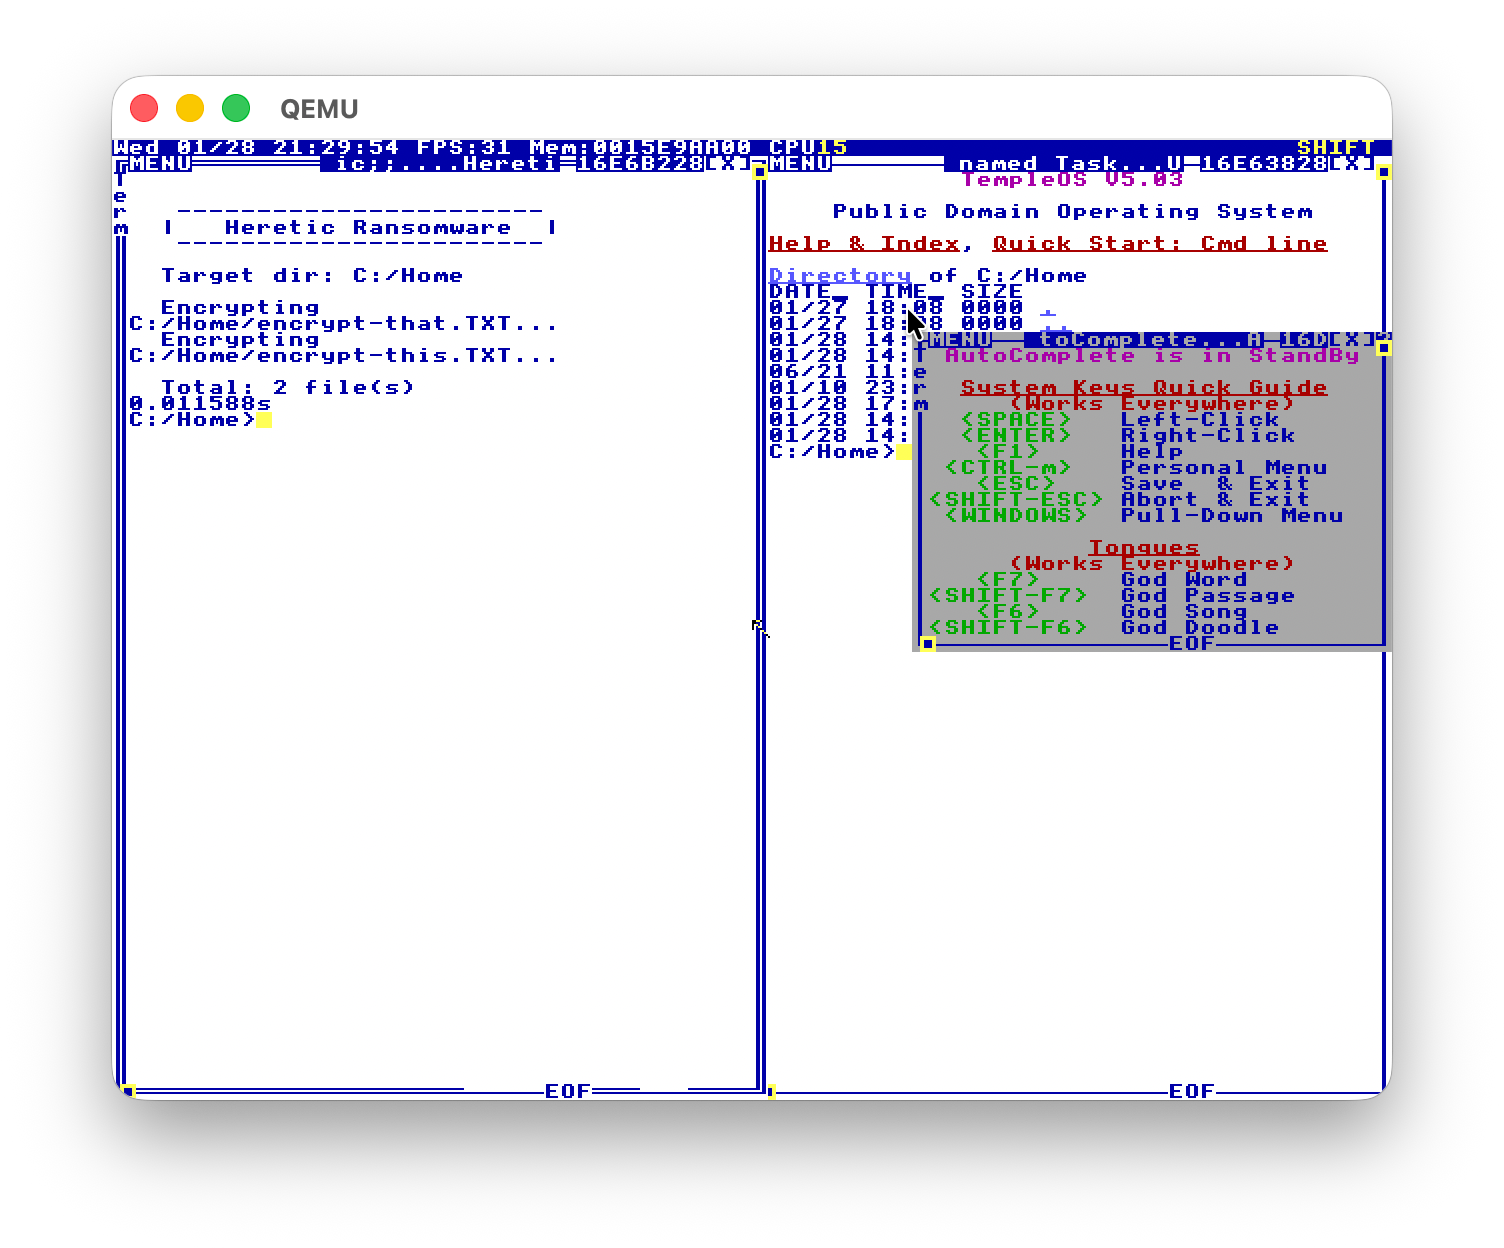This screenshot has width=1504, height=1248.
Task: Click the <SHIFT-ESC> key label
Action: [x=1016, y=500]
